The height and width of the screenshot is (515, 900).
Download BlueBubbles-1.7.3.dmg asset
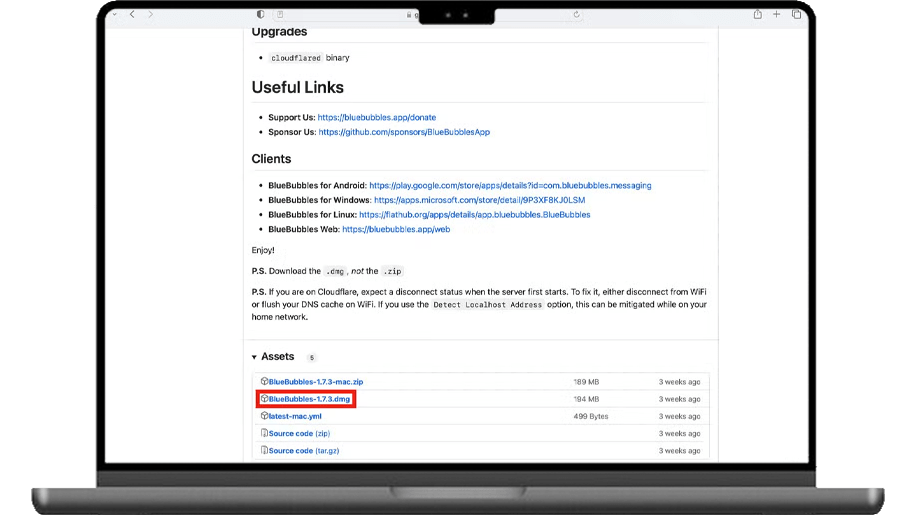[x=309, y=399]
